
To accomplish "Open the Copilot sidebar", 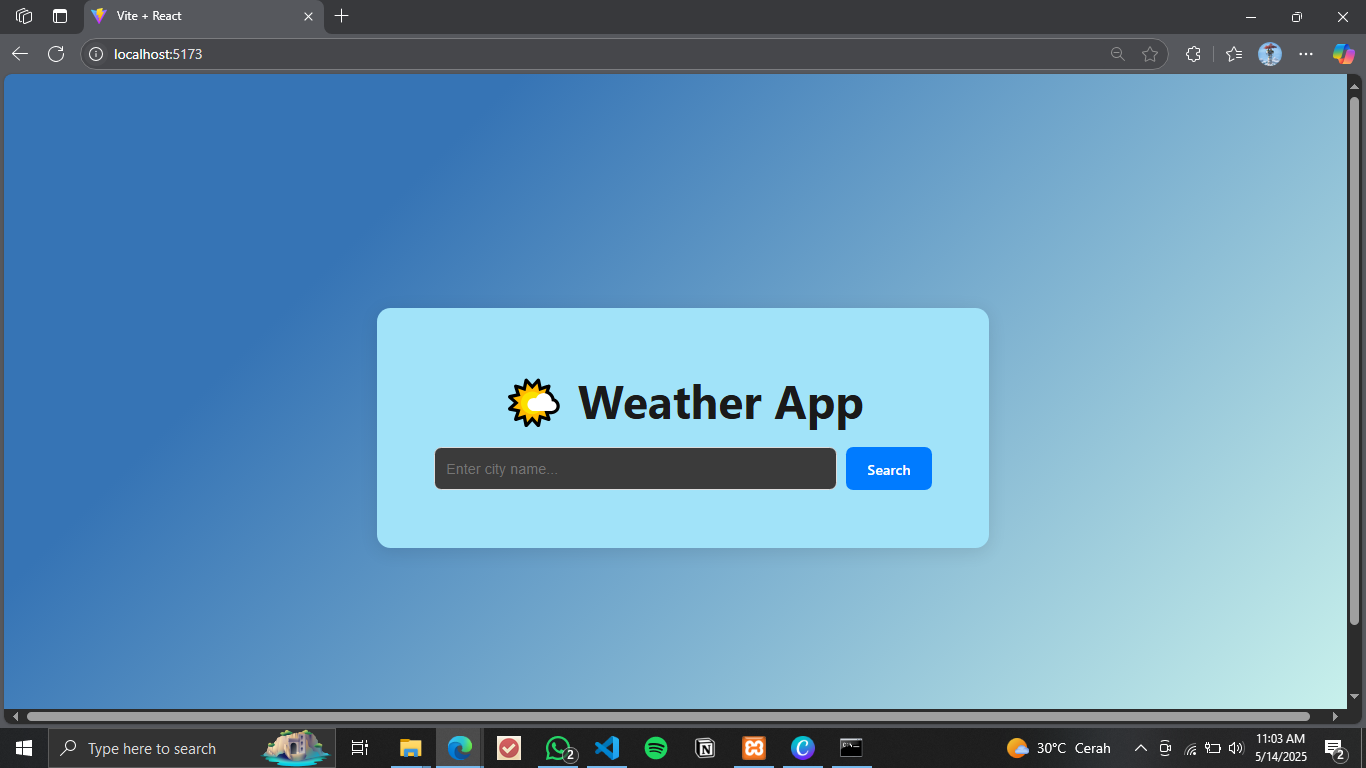I will click(x=1343, y=54).
